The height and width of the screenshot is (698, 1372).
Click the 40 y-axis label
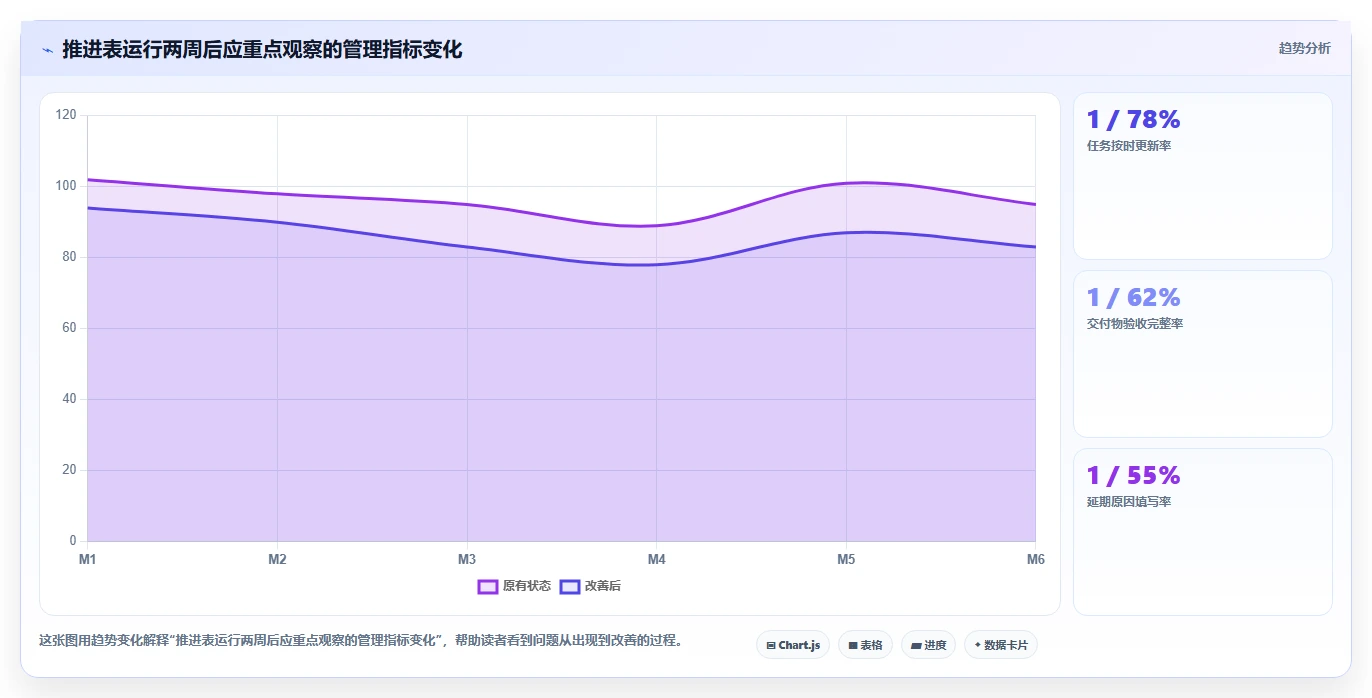[69, 399]
